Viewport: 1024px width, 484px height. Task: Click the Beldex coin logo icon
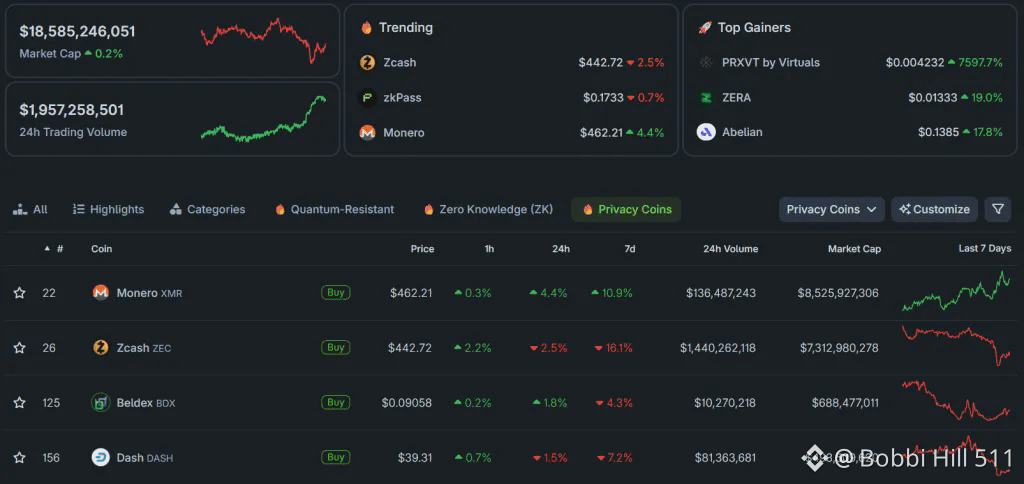(100, 403)
